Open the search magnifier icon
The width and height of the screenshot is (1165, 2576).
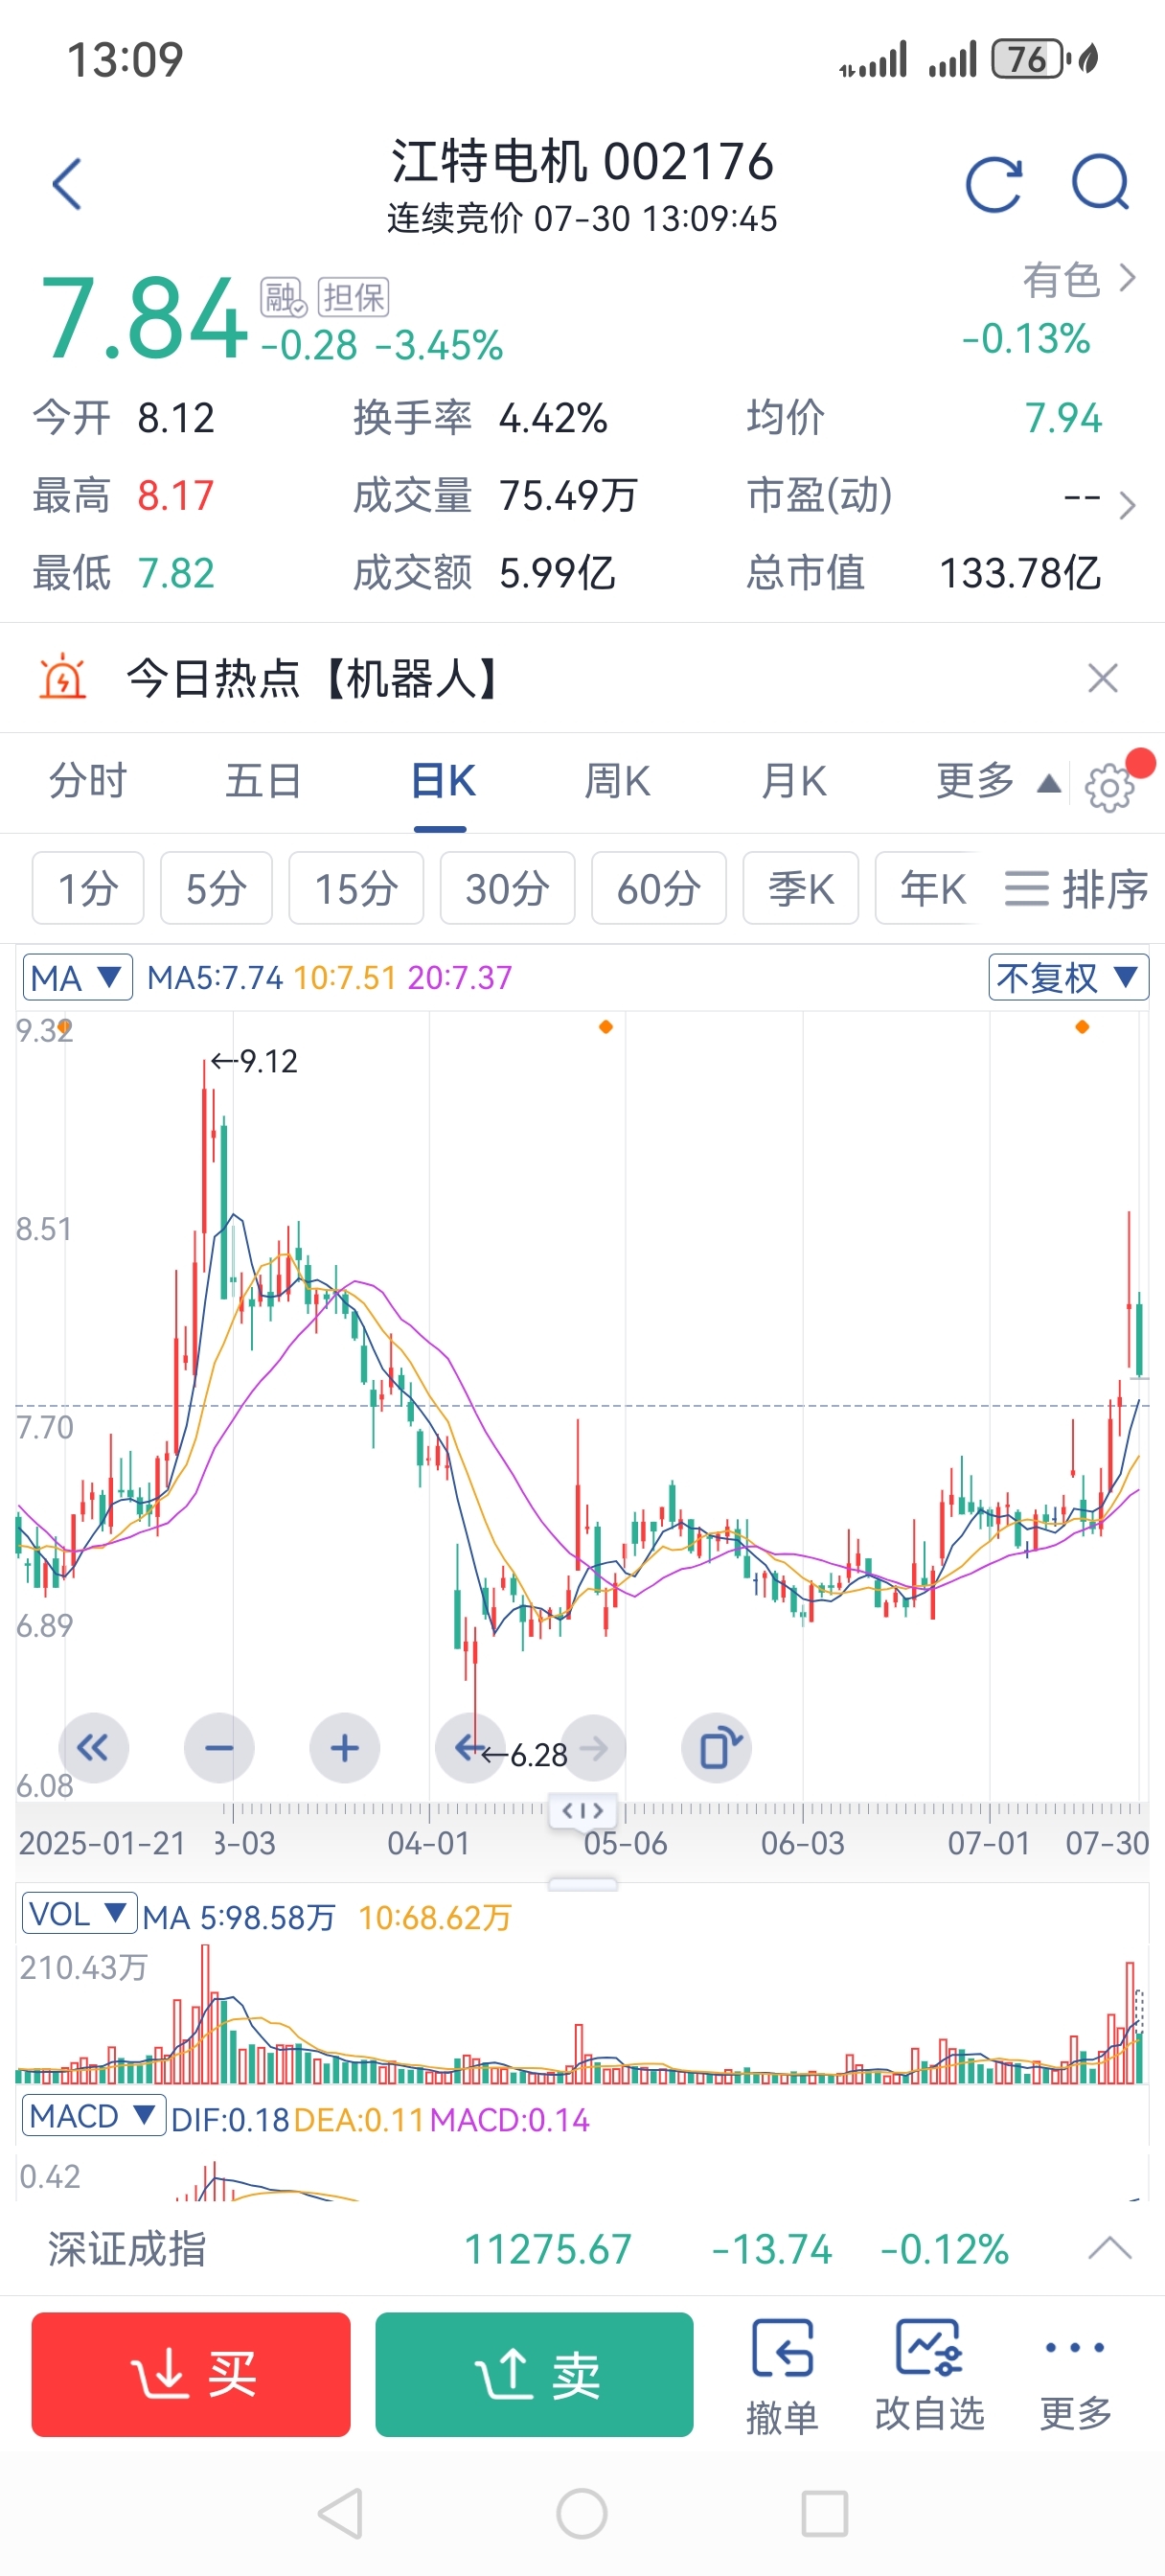(x=1100, y=184)
